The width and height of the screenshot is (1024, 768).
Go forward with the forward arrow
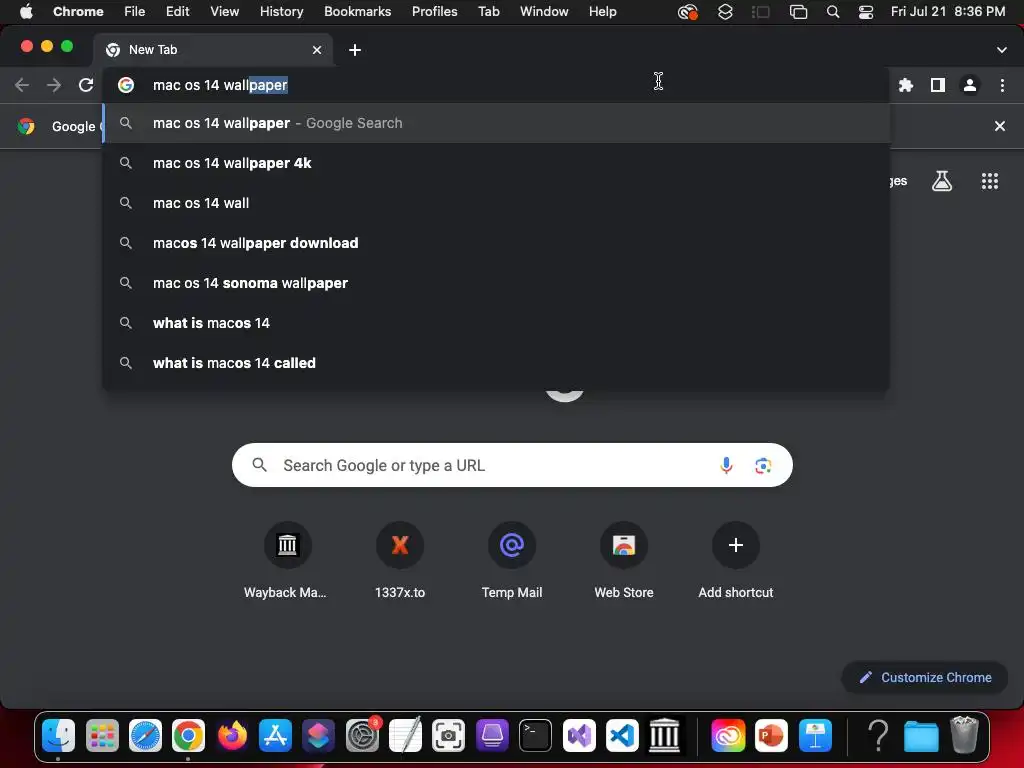[54, 85]
